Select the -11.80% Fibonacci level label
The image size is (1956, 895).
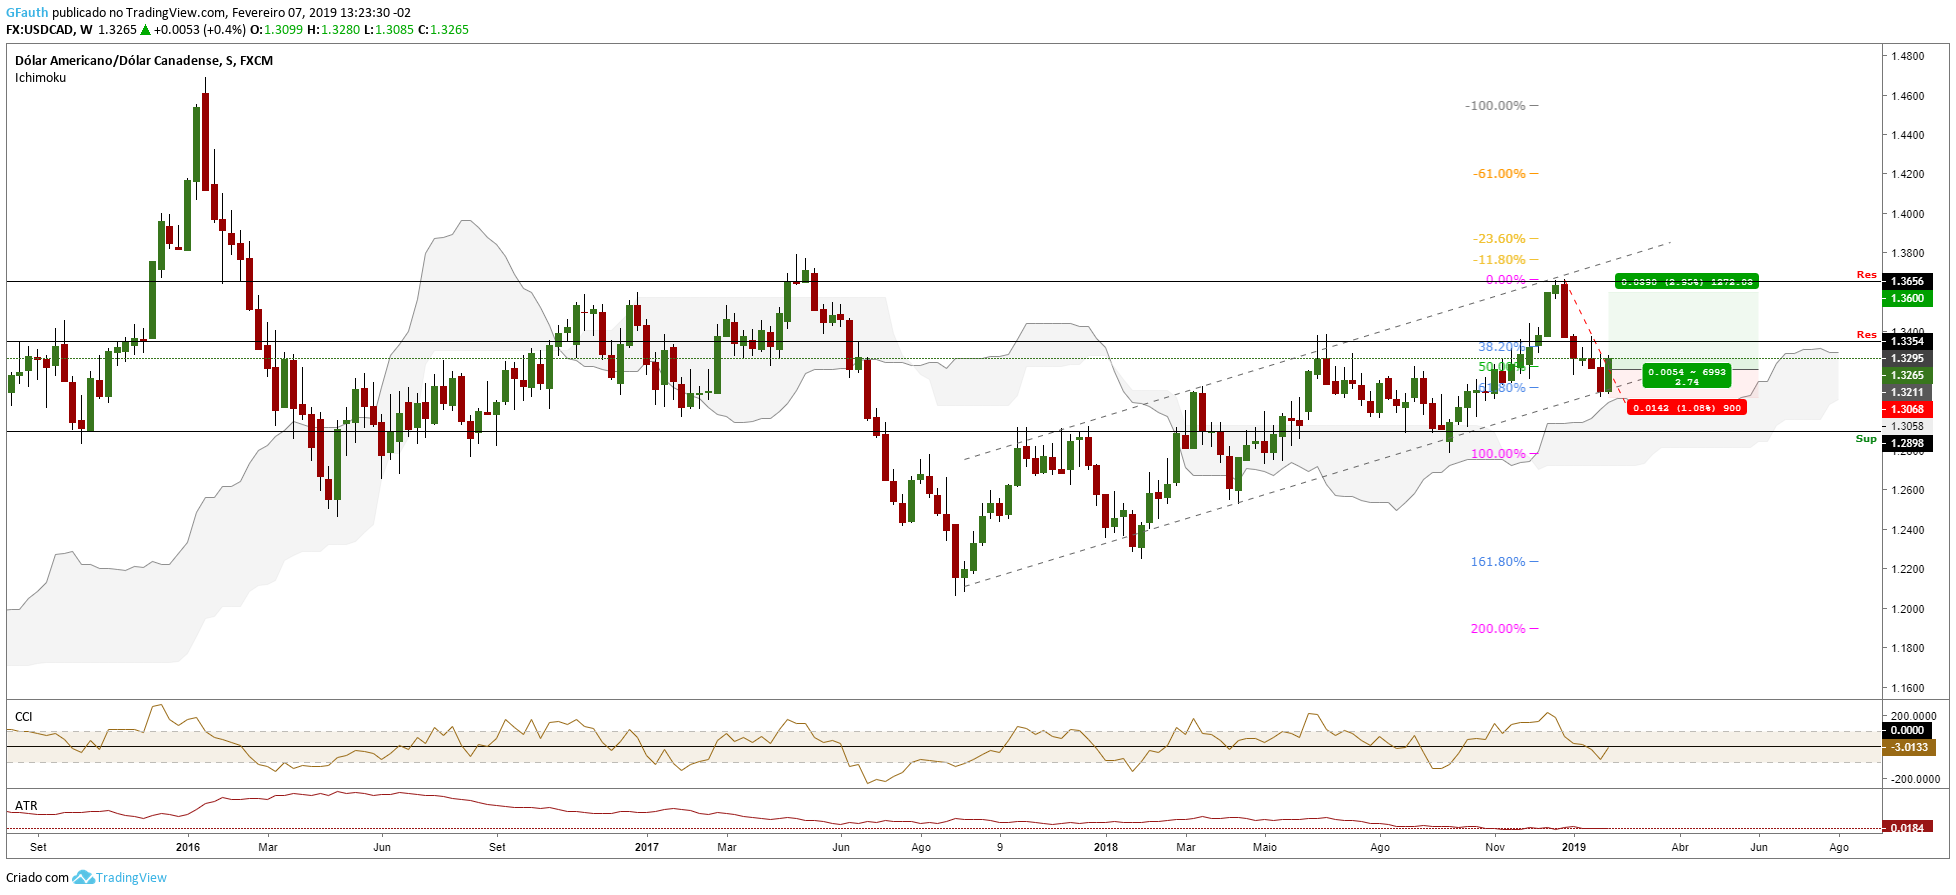(x=1499, y=260)
